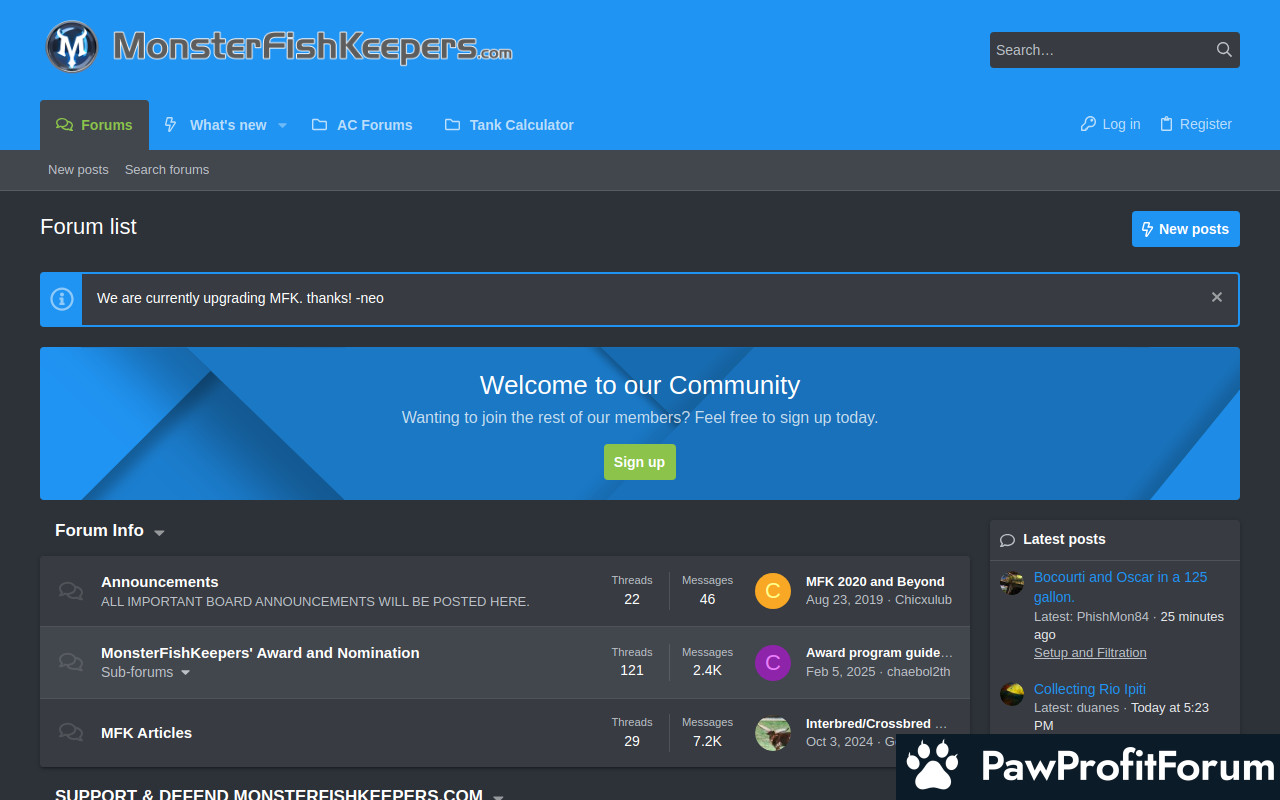Click the green Sign up button
The width and height of the screenshot is (1280, 800).
point(639,462)
